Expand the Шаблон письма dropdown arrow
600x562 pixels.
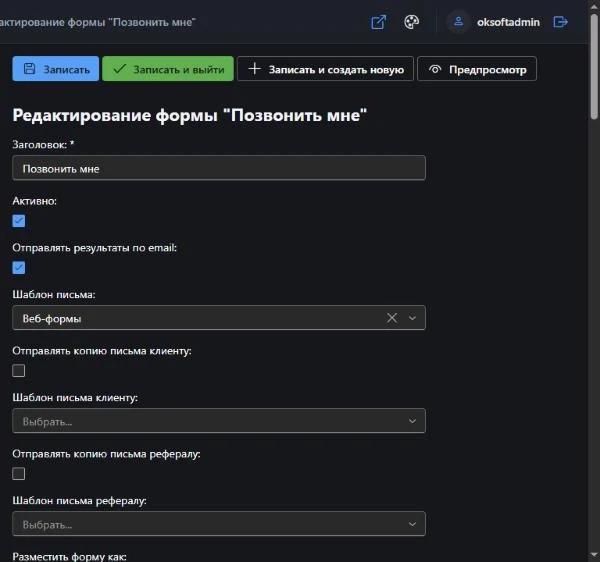coord(412,318)
